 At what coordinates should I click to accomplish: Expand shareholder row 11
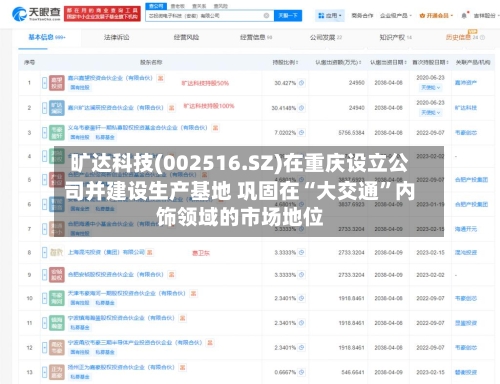coord(44,323)
